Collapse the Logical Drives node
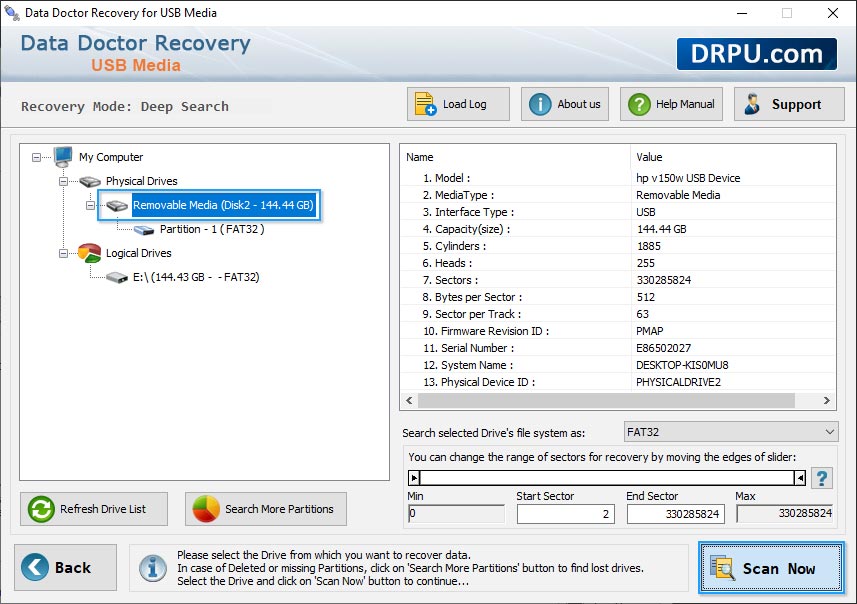Image resolution: width=857 pixels, height=604 pixels. pos(63,253)
